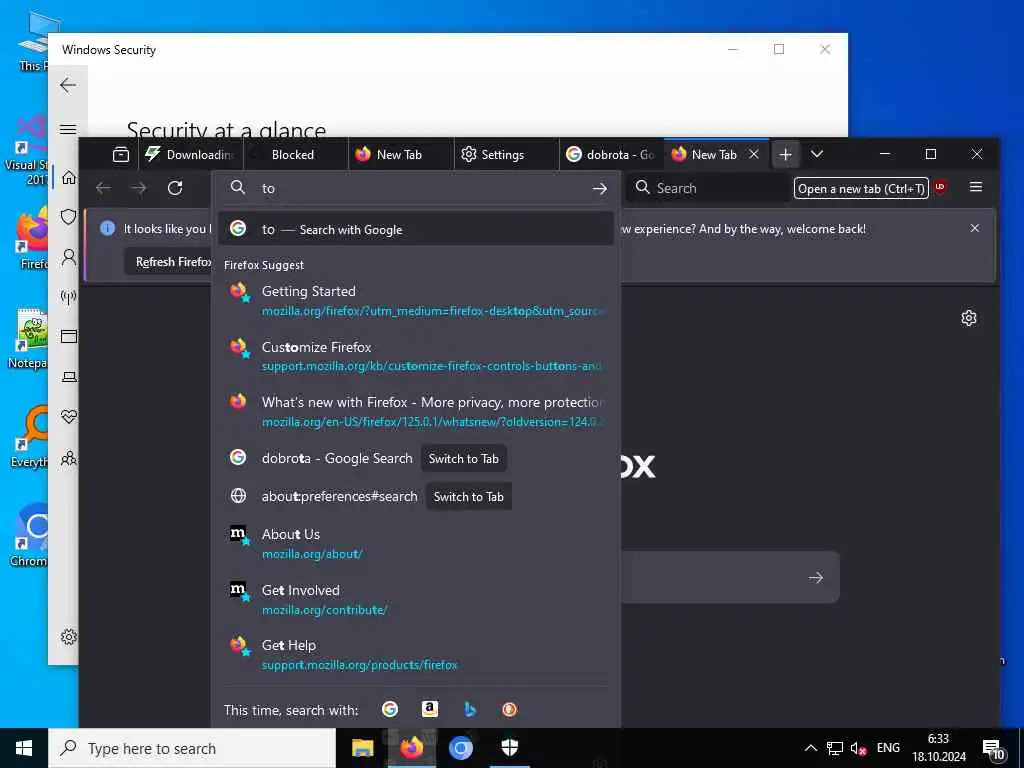Search this time with Bing icon
Screen dimensions: 1024x768
(470, 709)
